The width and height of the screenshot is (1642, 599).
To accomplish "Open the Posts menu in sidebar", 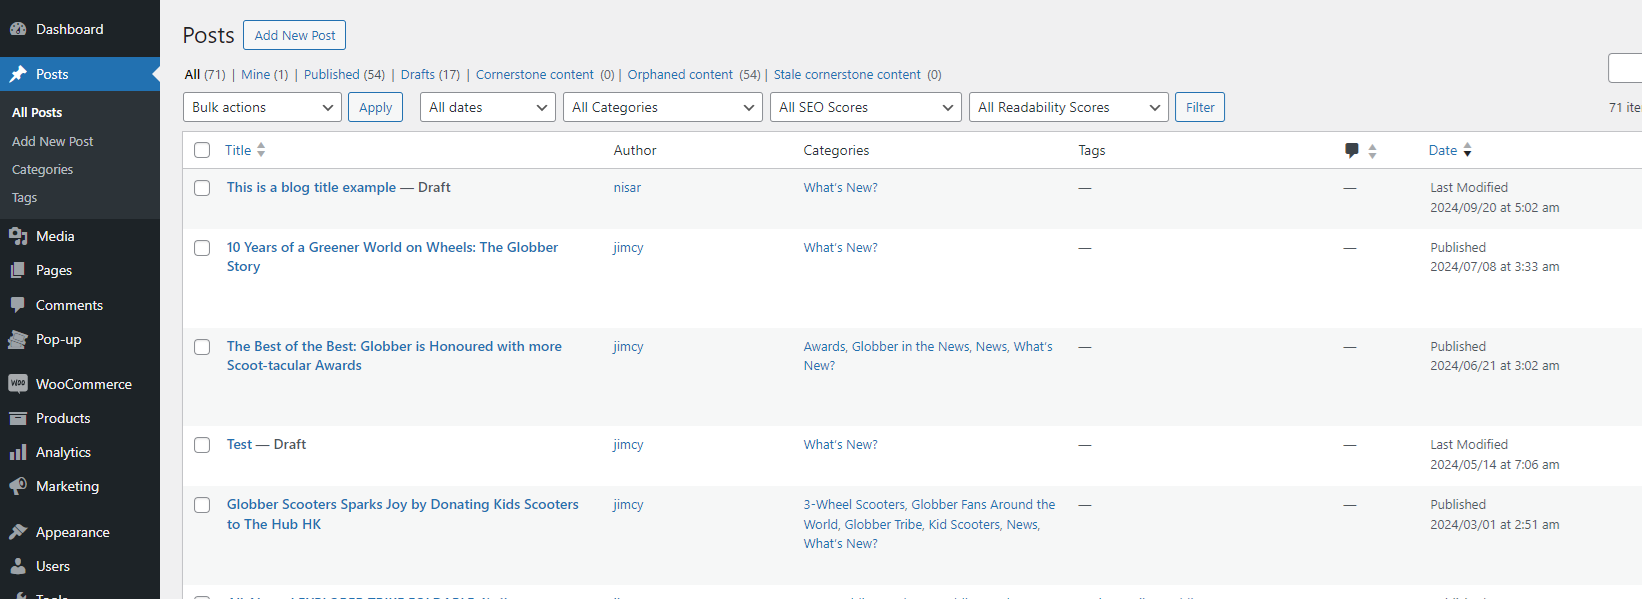I will click(x=80, y=74).
